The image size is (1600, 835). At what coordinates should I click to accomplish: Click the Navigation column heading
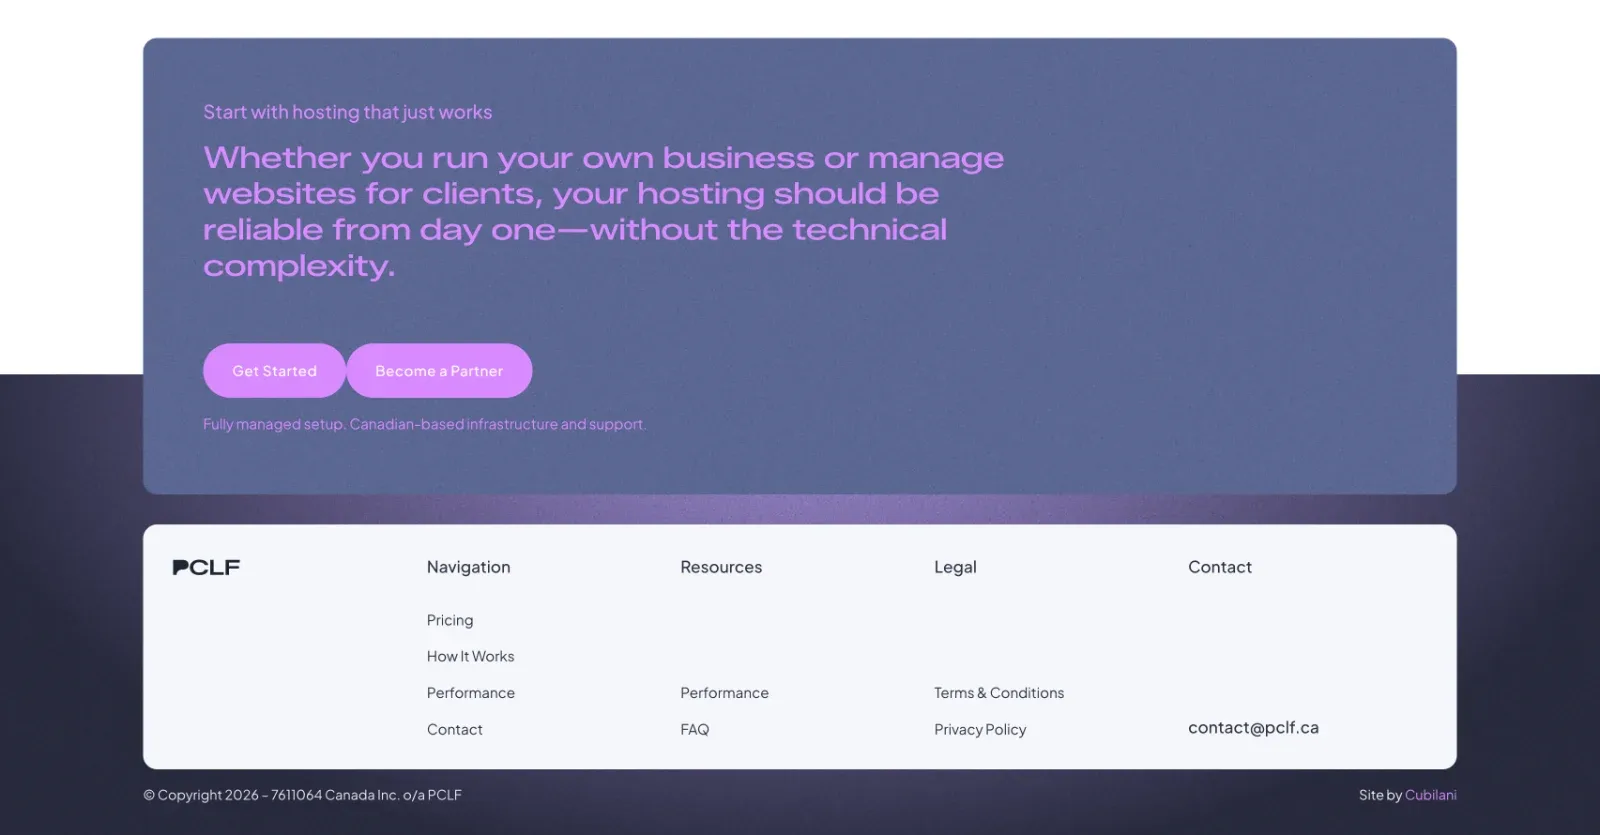[468, 567]
